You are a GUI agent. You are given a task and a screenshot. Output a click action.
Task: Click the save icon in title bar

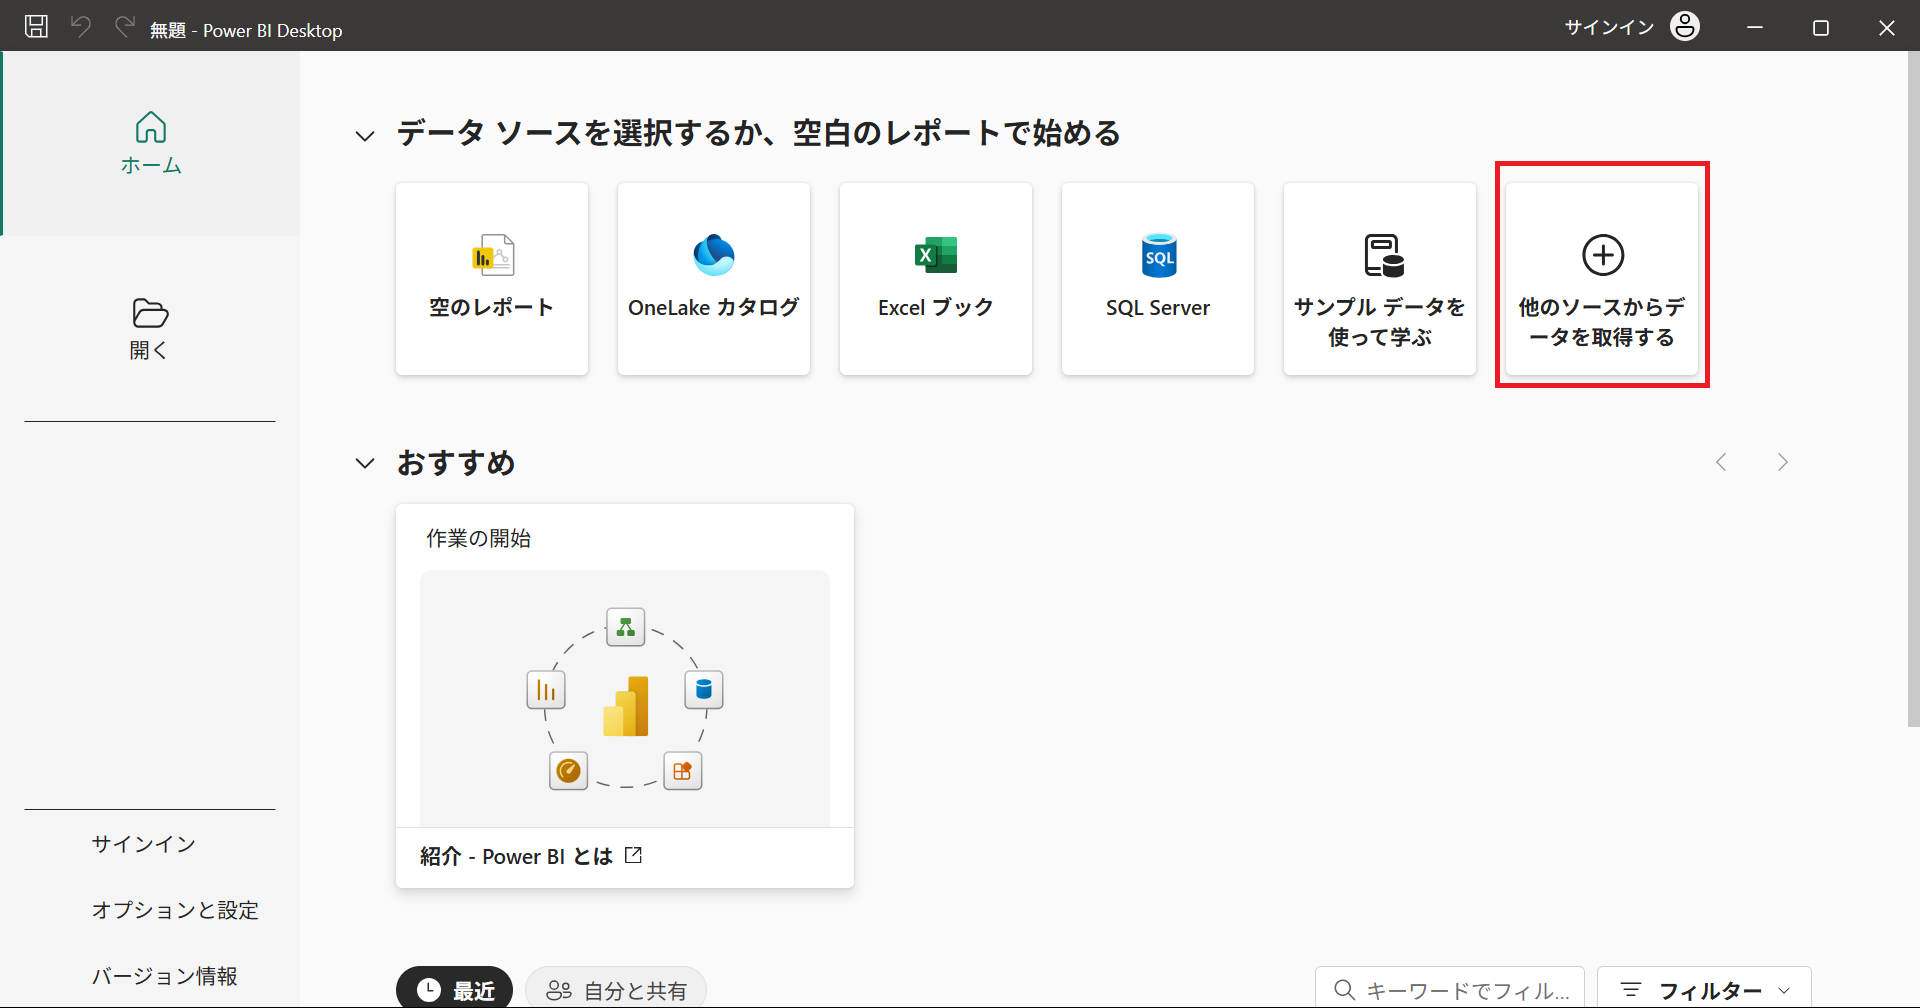pyautogui.click(x=36, y=27)
